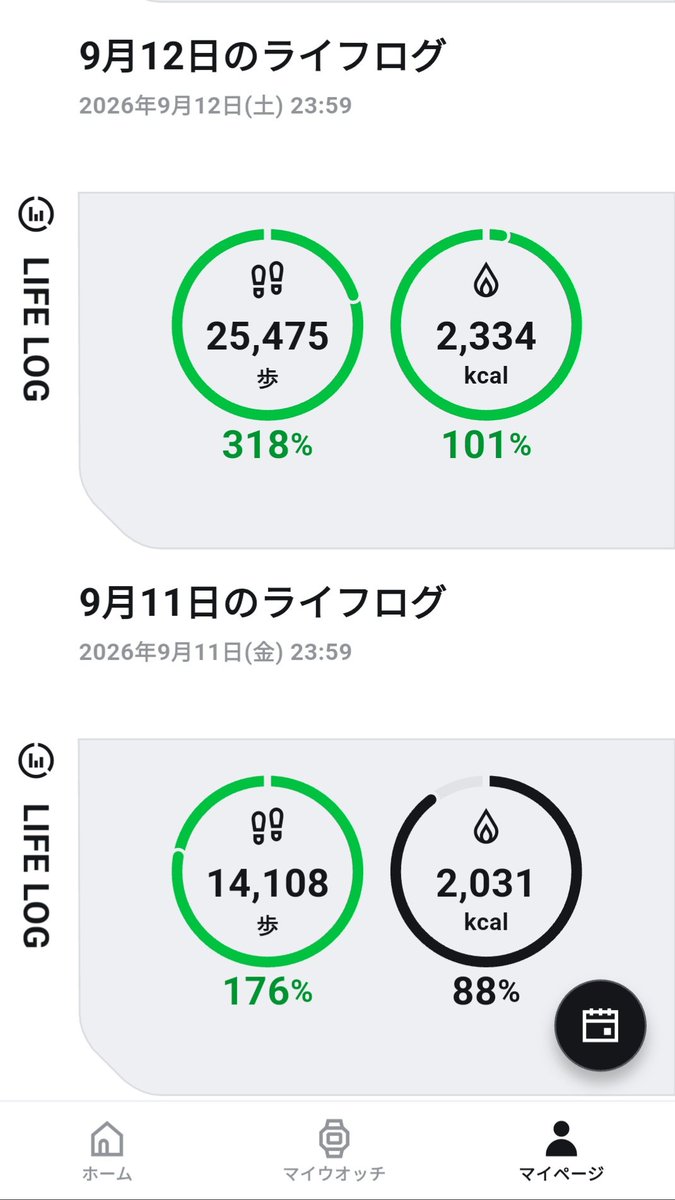This screenshot has height=1200, width=675.
Task: Select the 14,108 steps count
Action: (x=267, y=883)
